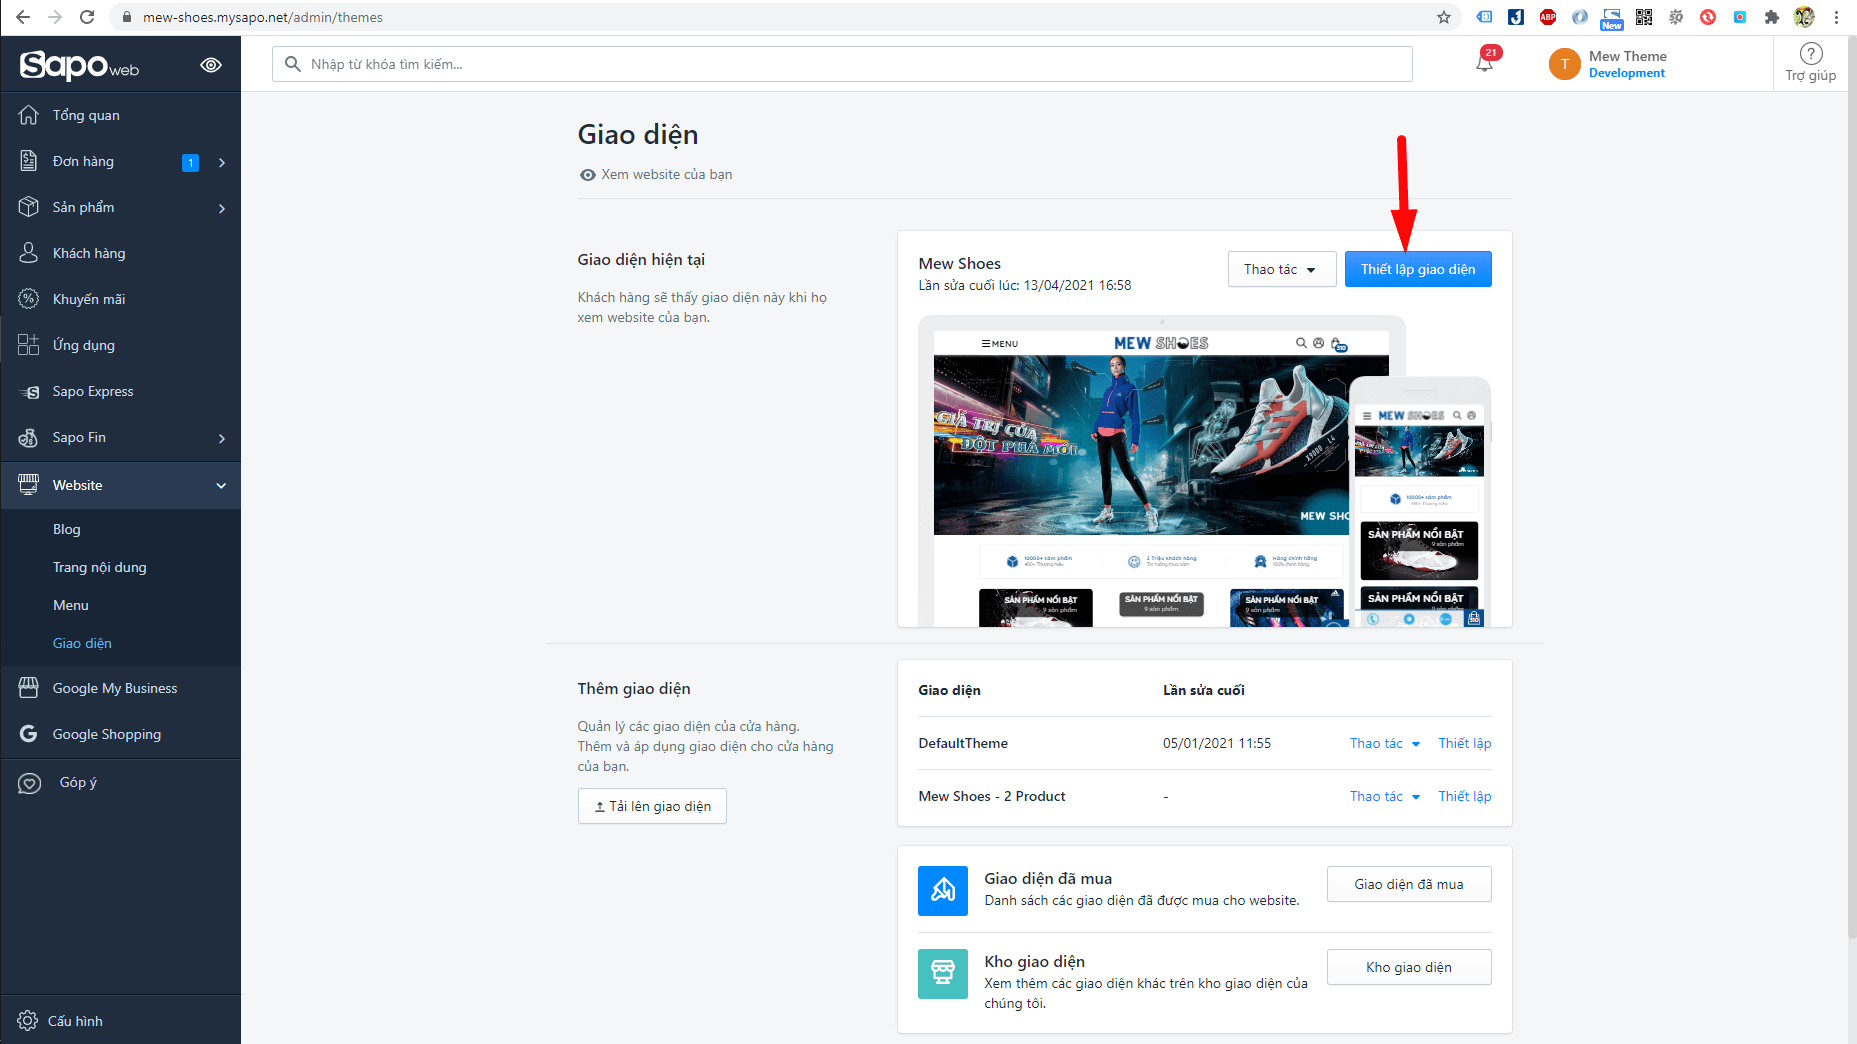Click the Website storefront icon
The height and width of the screenshot is (1044, 1857).
coord(29,485)
